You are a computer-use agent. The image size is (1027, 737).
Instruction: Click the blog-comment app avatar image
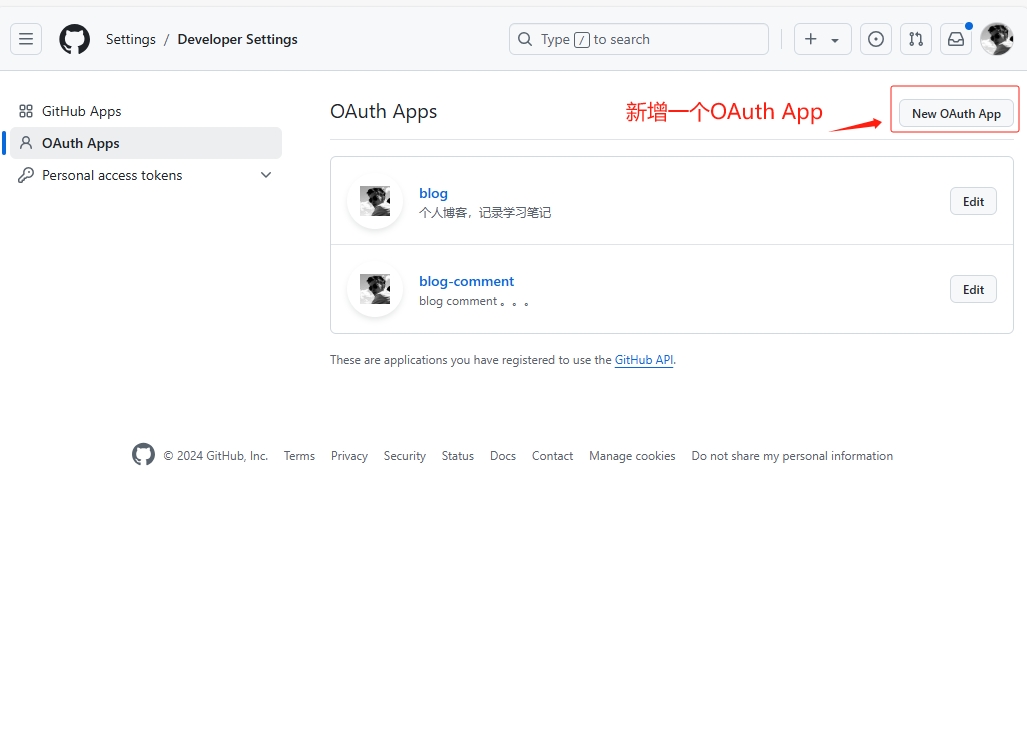(x=375, y=289)
